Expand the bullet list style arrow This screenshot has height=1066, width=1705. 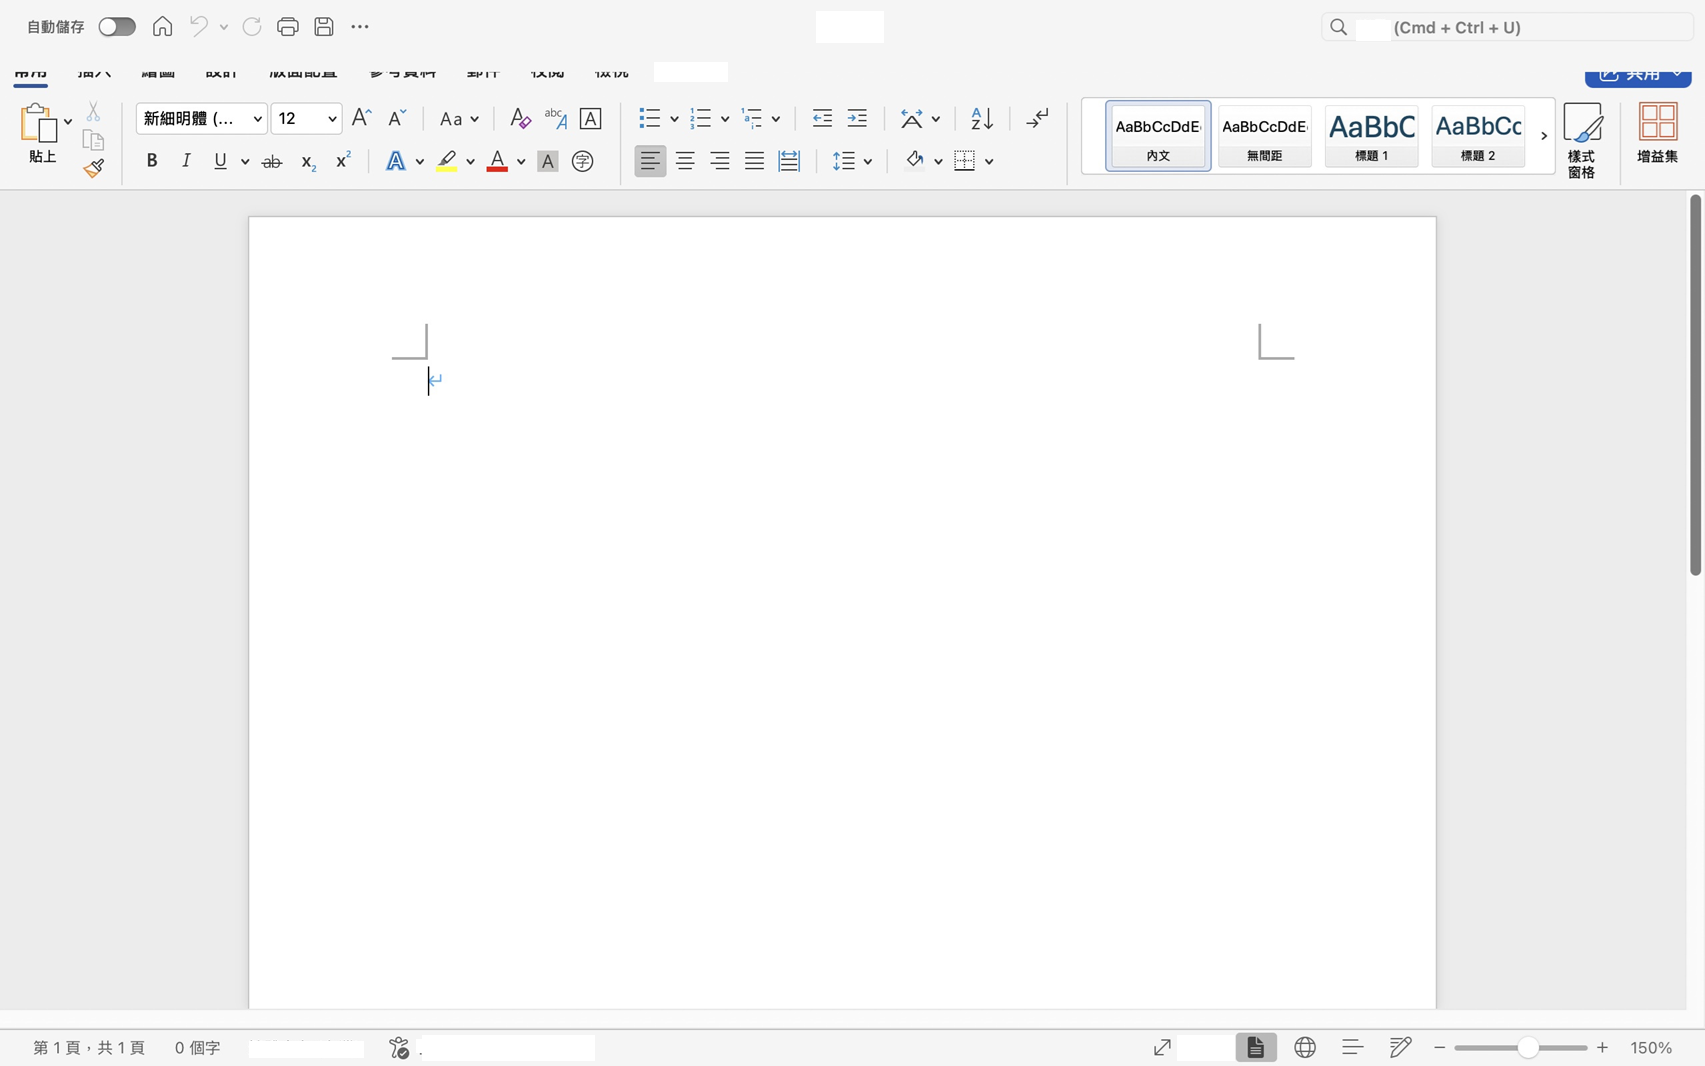click(x=675, y=119)
